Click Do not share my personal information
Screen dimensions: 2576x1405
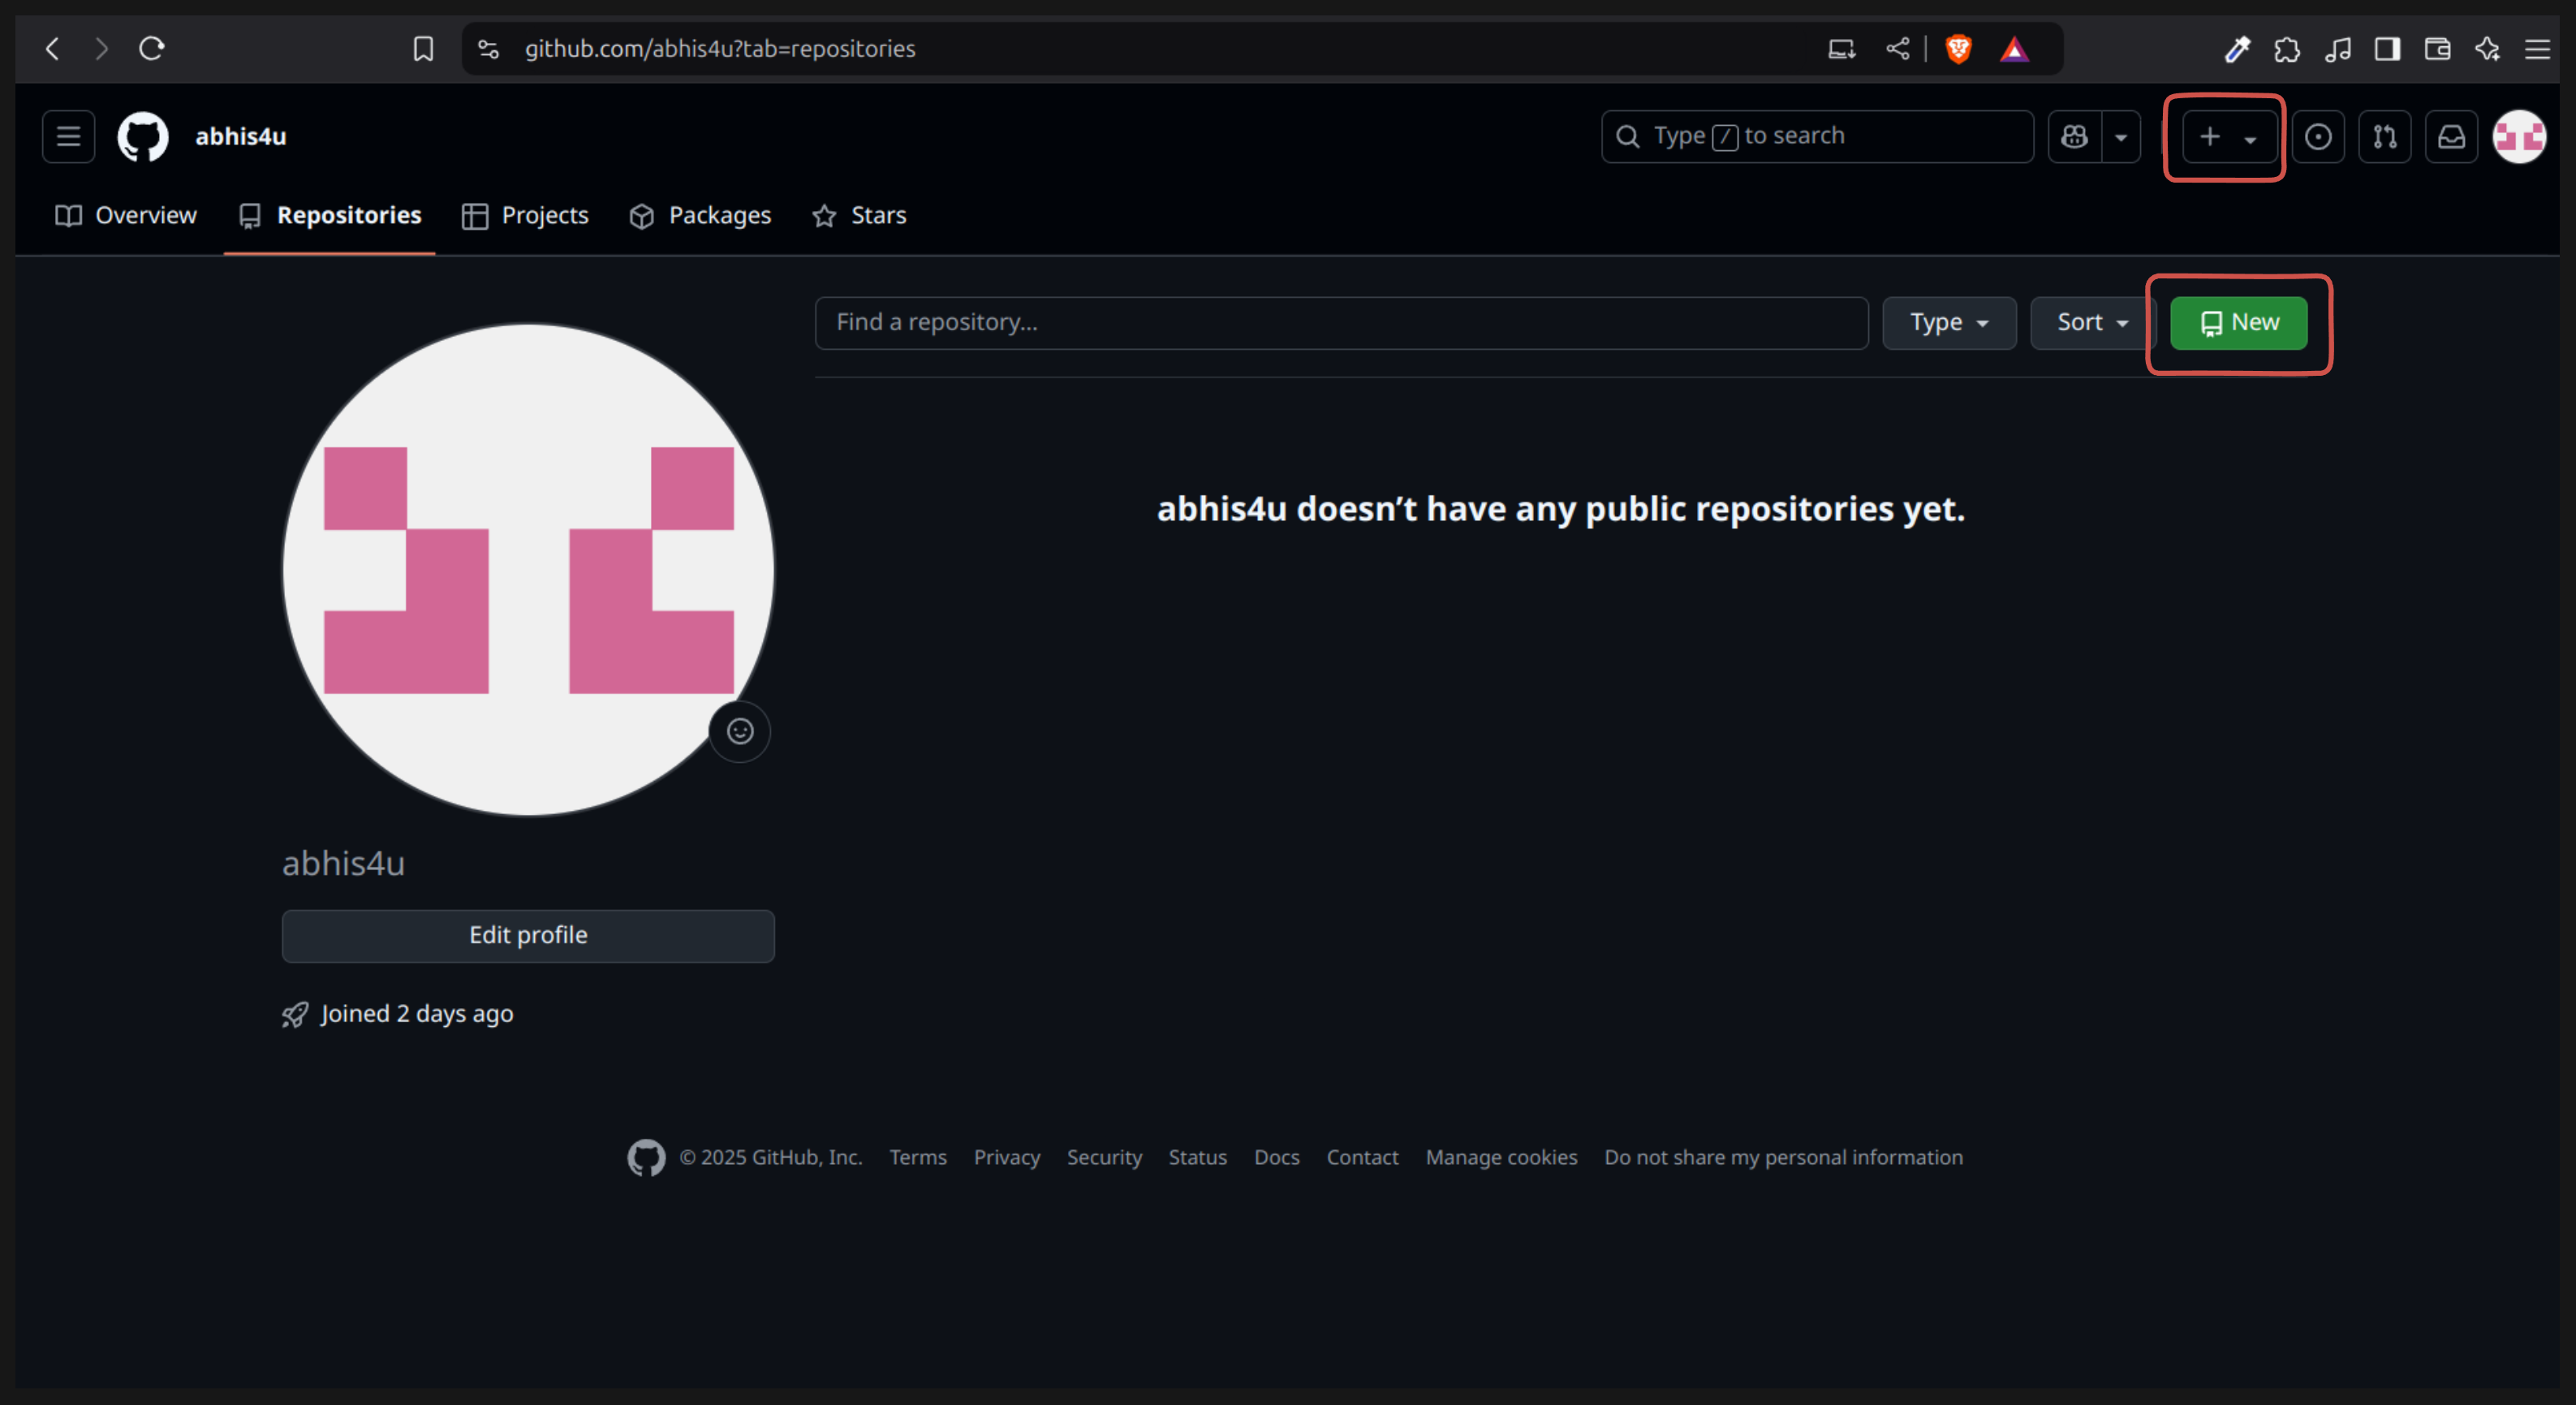click(1783, 1157)
